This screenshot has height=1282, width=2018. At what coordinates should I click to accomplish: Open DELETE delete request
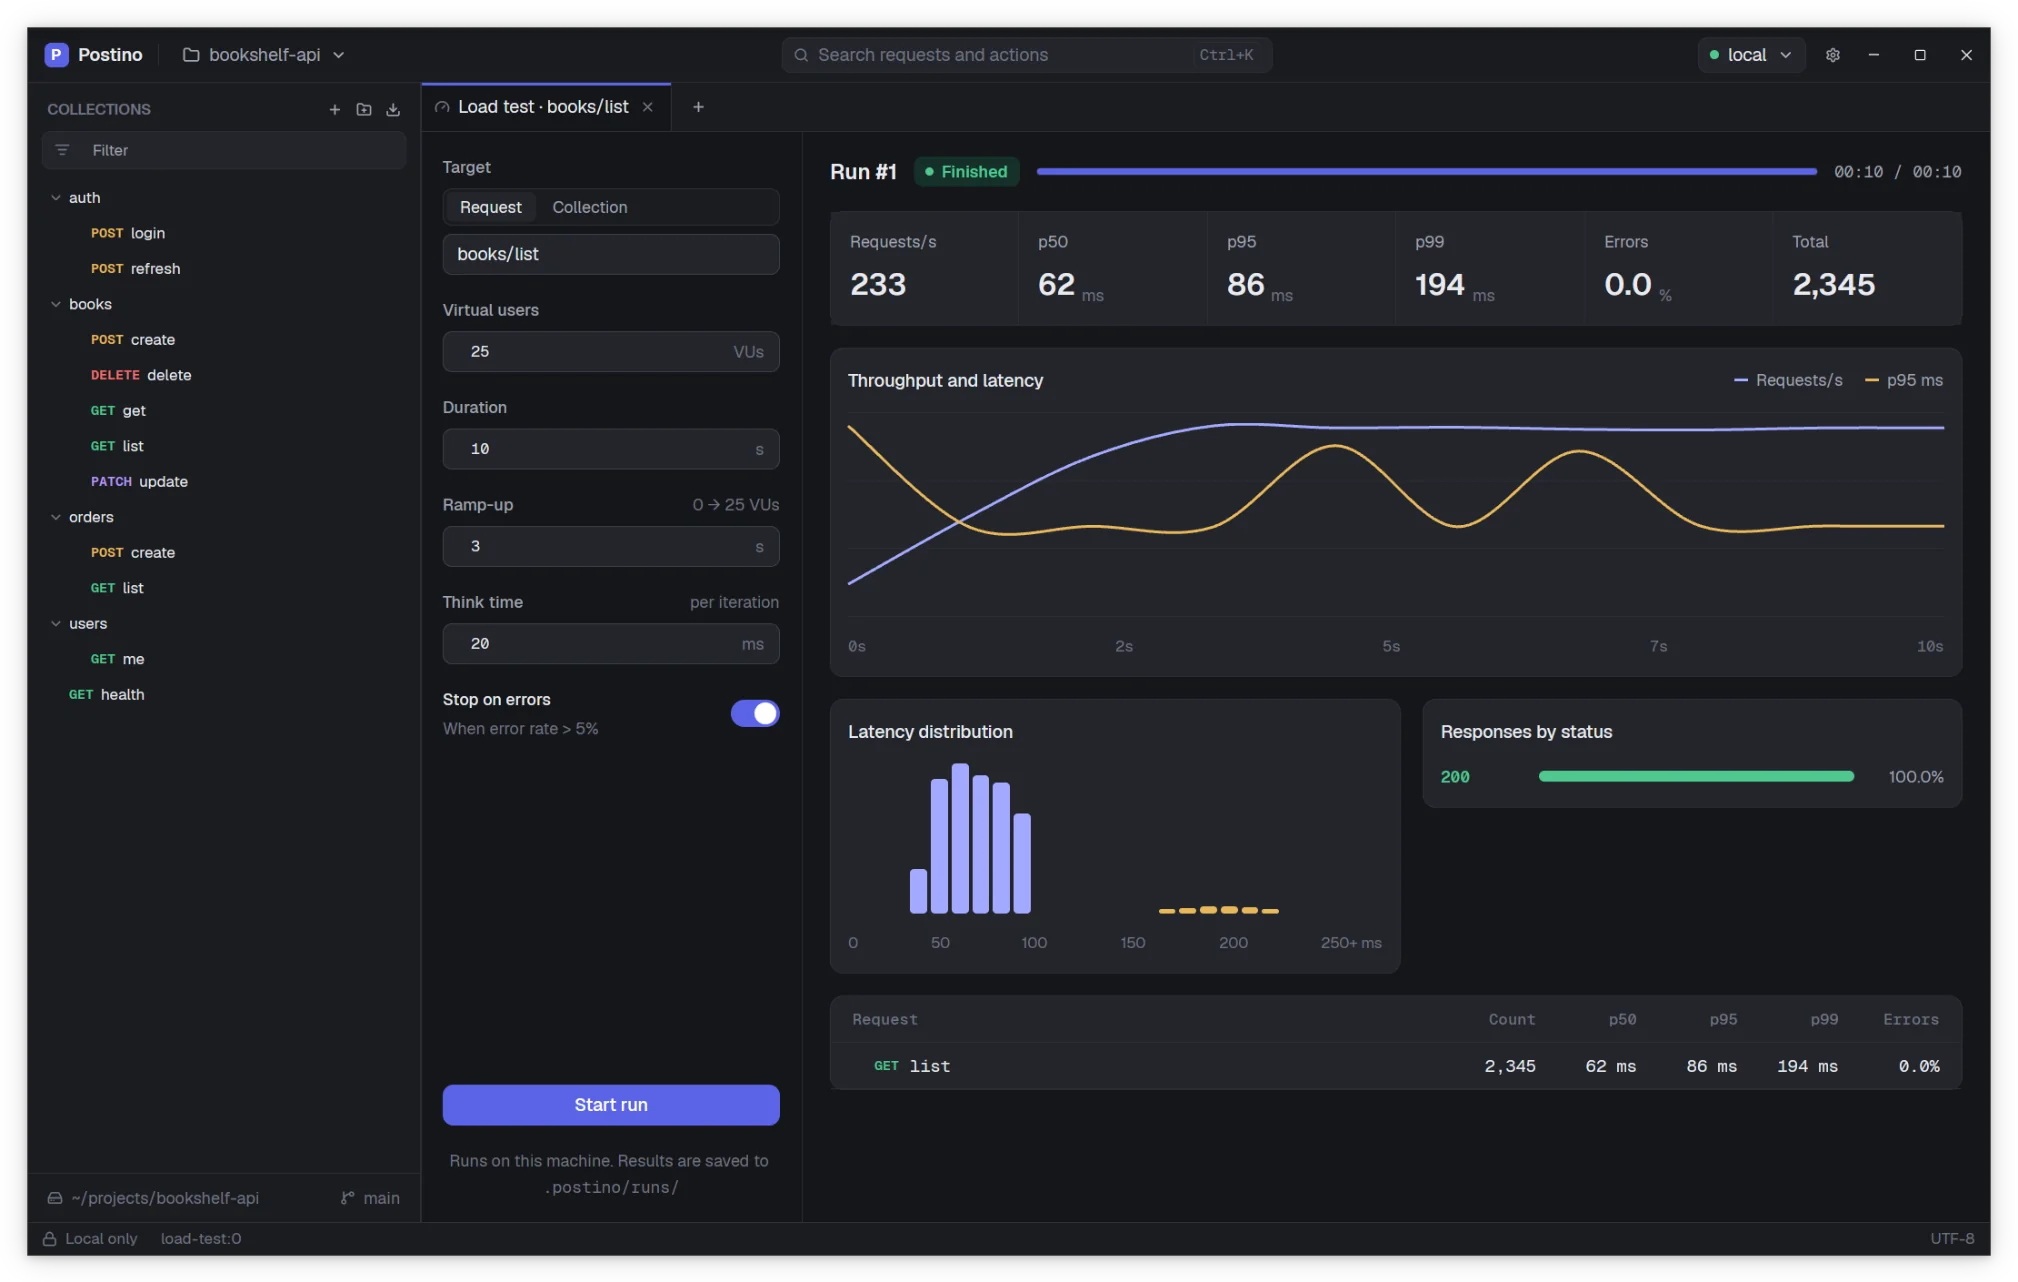click(x=225, y=375)
